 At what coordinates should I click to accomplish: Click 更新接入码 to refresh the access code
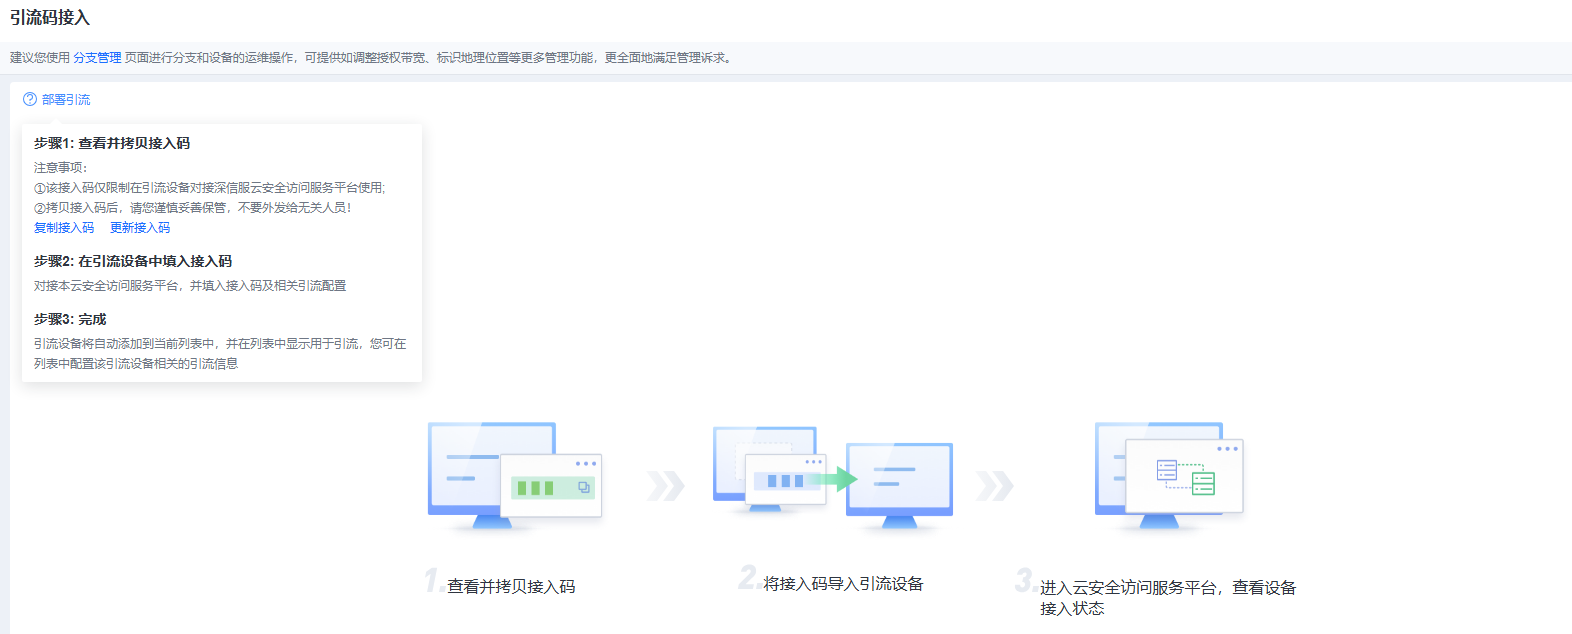point(140,228)
